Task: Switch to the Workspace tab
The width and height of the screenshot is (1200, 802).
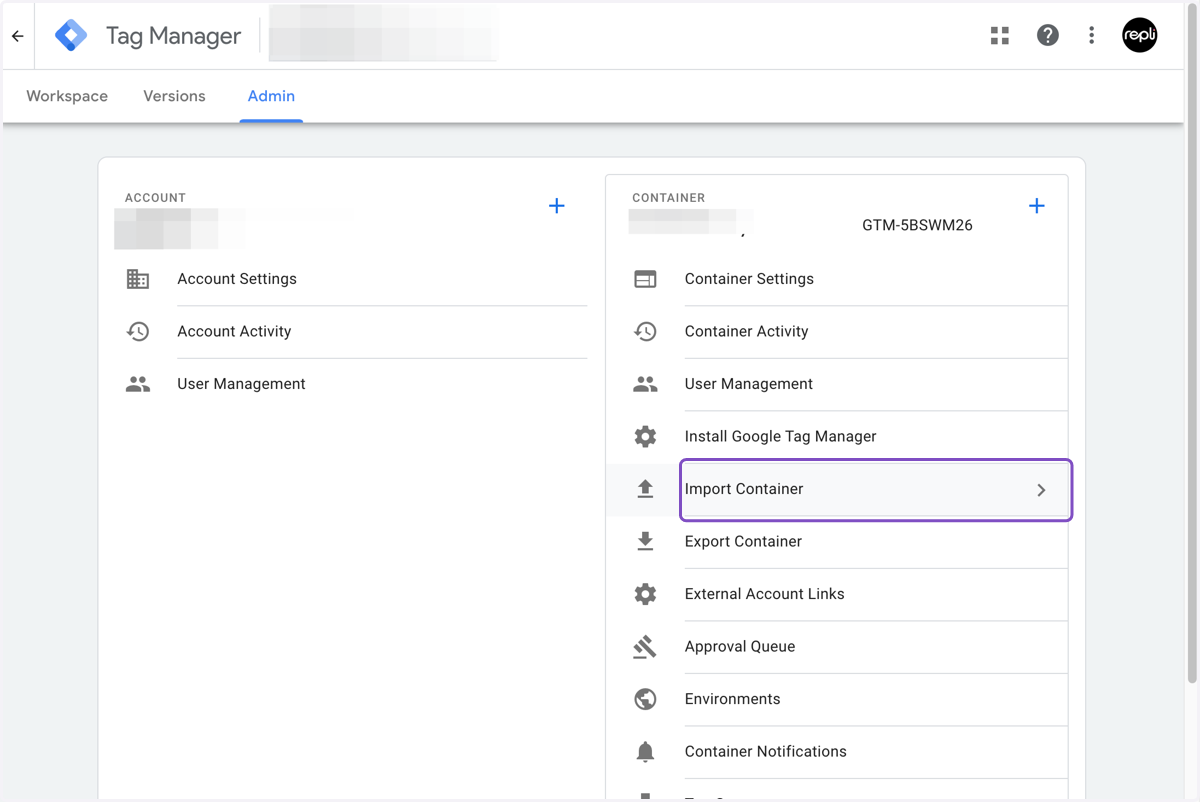Action: click(67, 96)
